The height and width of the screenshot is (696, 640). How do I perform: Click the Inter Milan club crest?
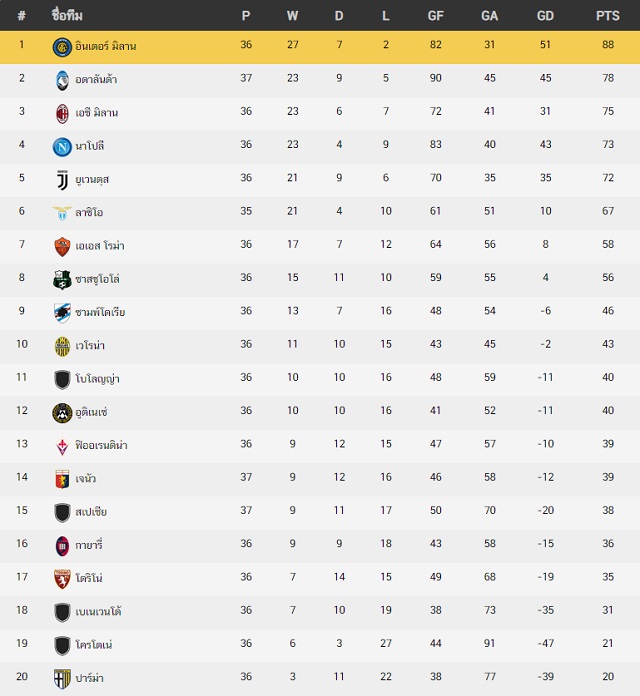(62, 47)
